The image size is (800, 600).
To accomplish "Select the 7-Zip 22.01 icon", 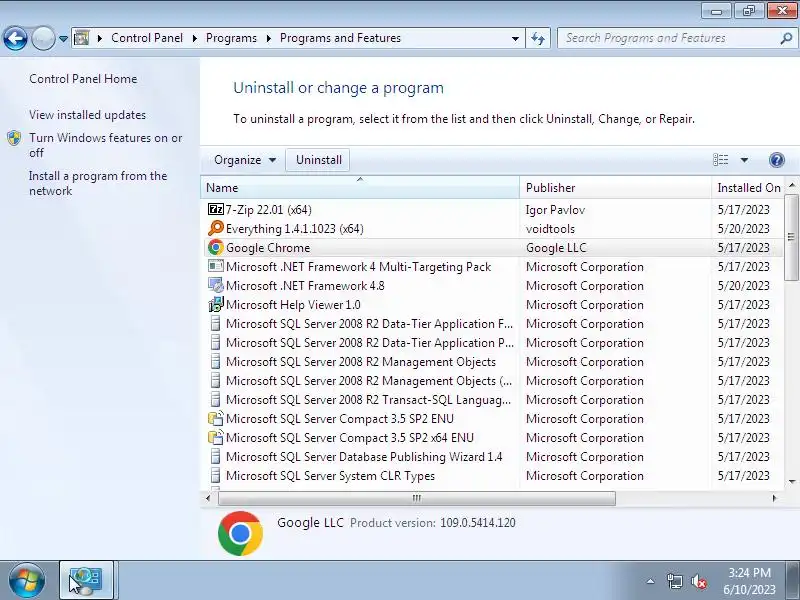I will click(x=216, y=209).
